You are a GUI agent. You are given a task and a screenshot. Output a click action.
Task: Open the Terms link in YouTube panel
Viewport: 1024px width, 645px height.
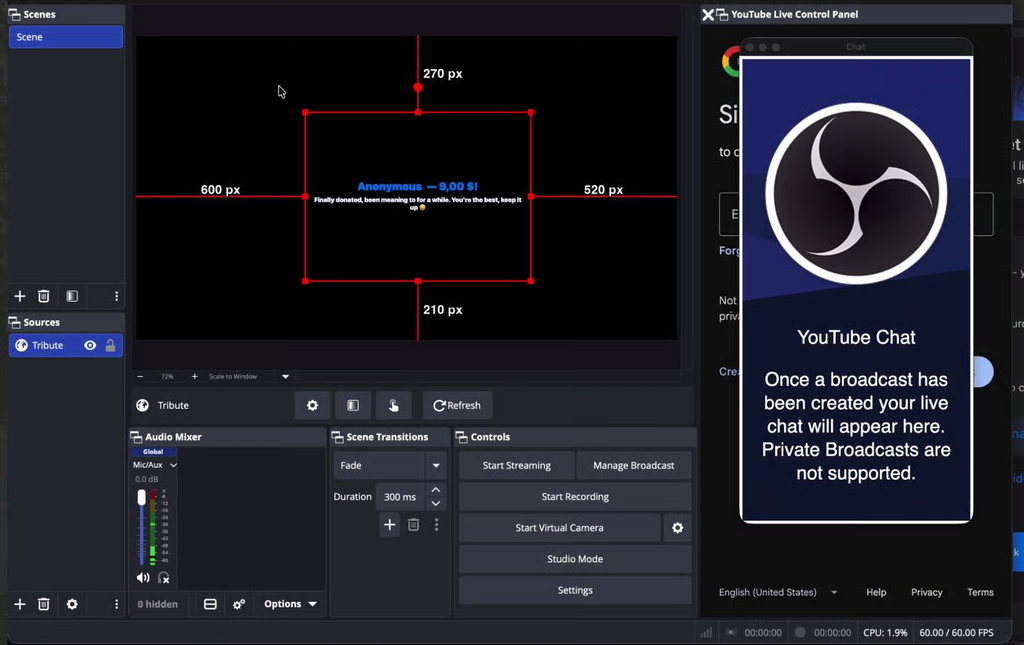[980, 592]
